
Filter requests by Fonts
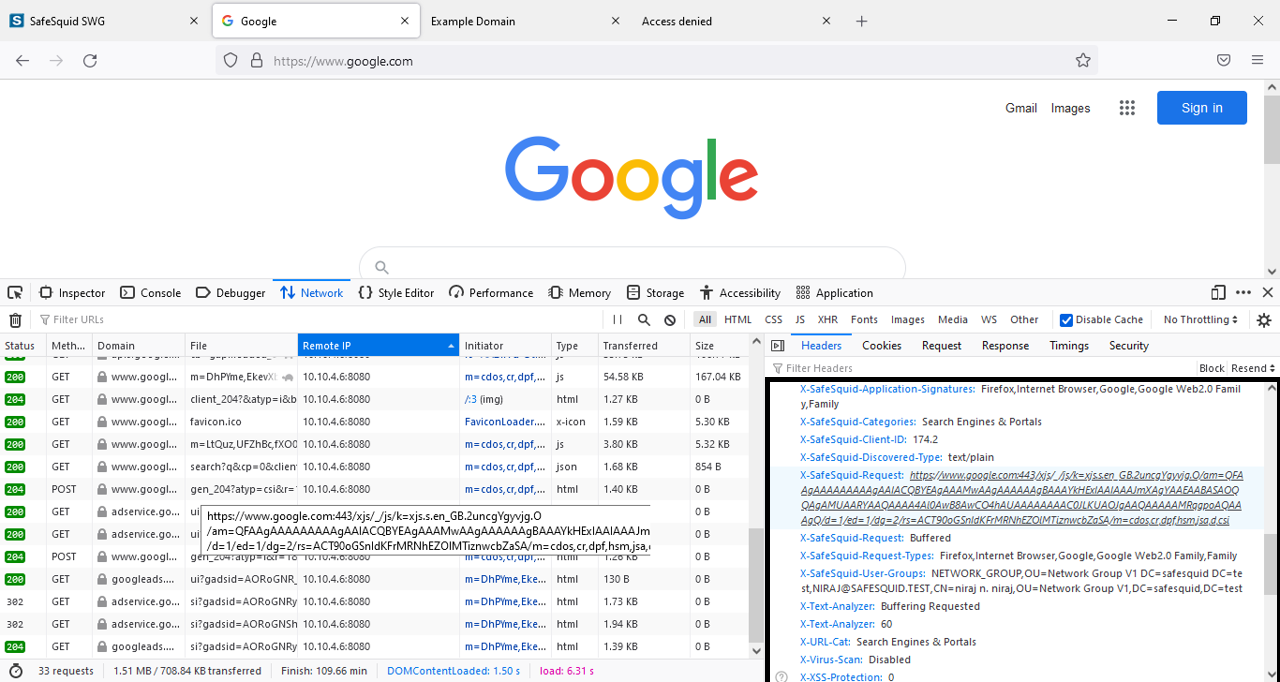tap(864, 320)
